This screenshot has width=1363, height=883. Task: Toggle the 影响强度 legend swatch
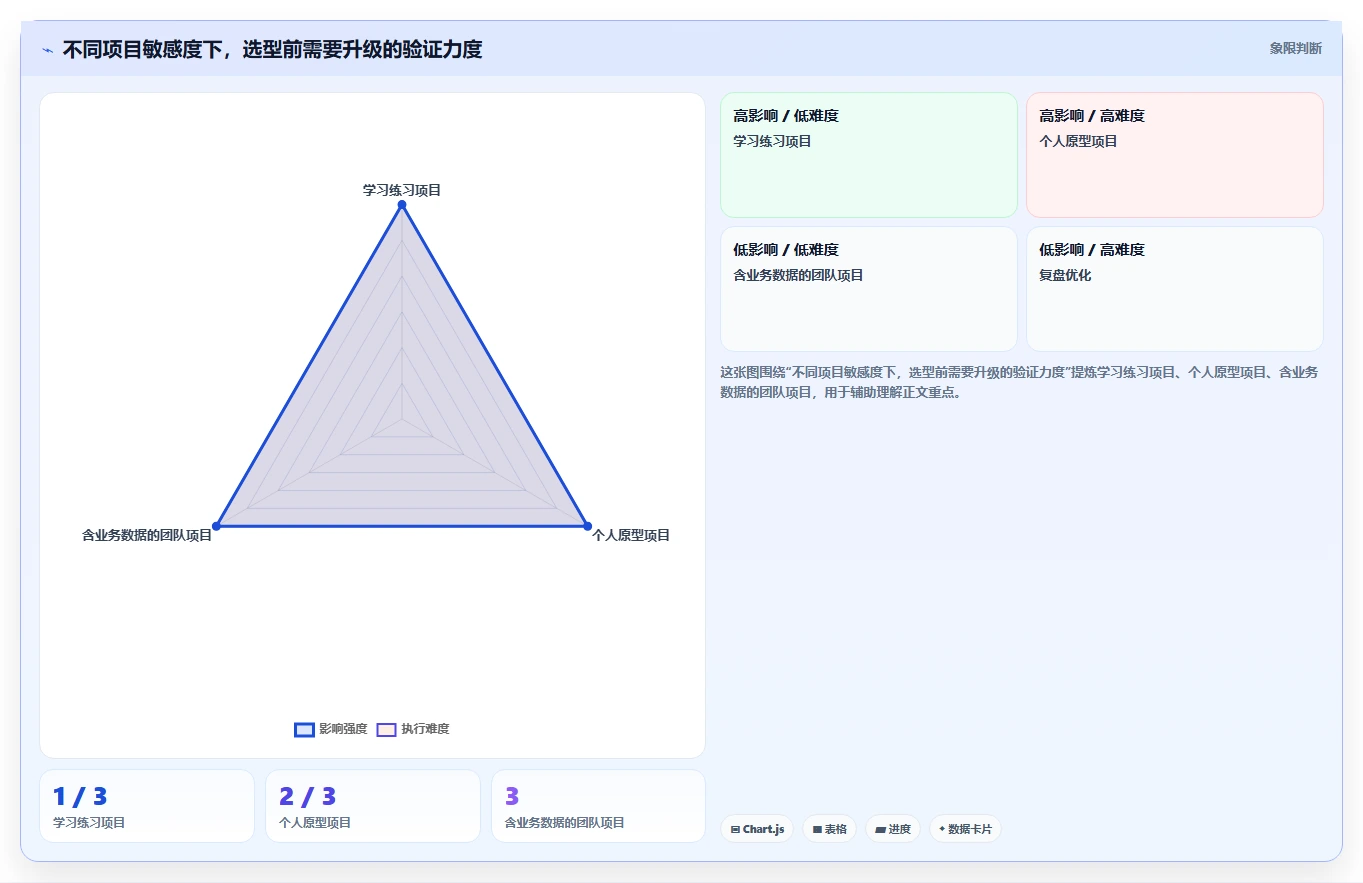305,729
